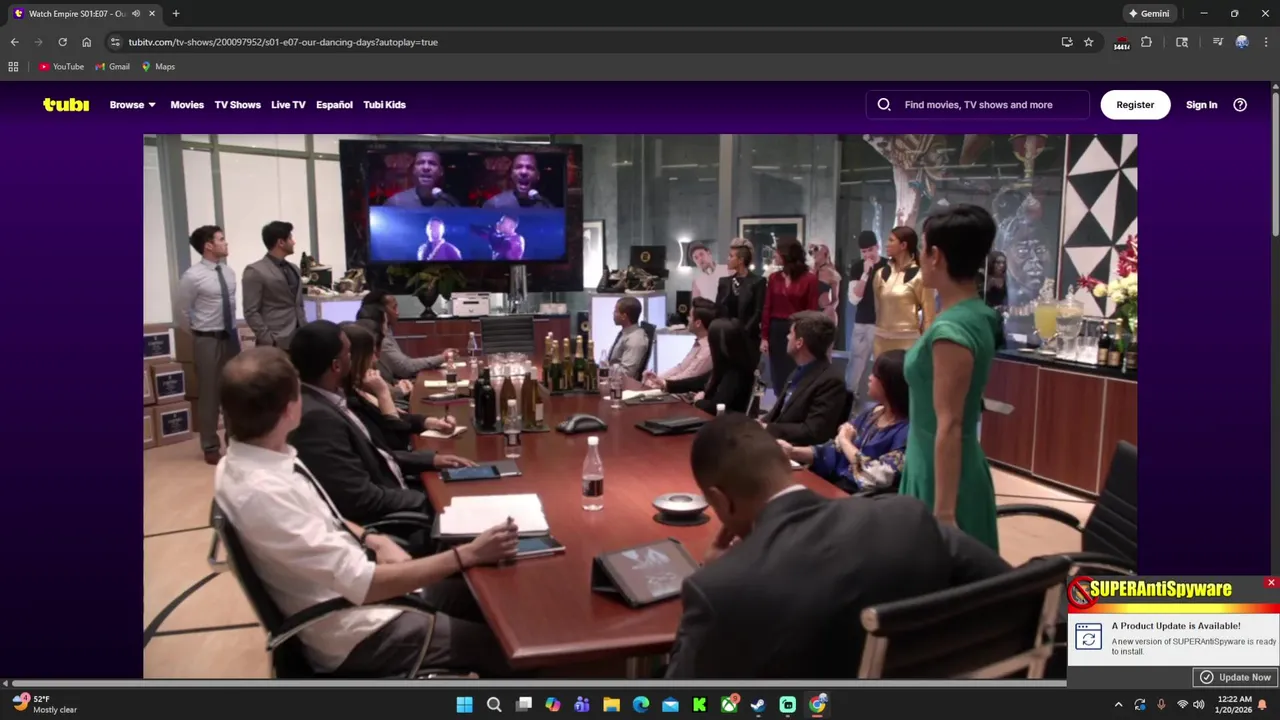
Task: Open the green K app on taskbar
Action: coord(700,705)
